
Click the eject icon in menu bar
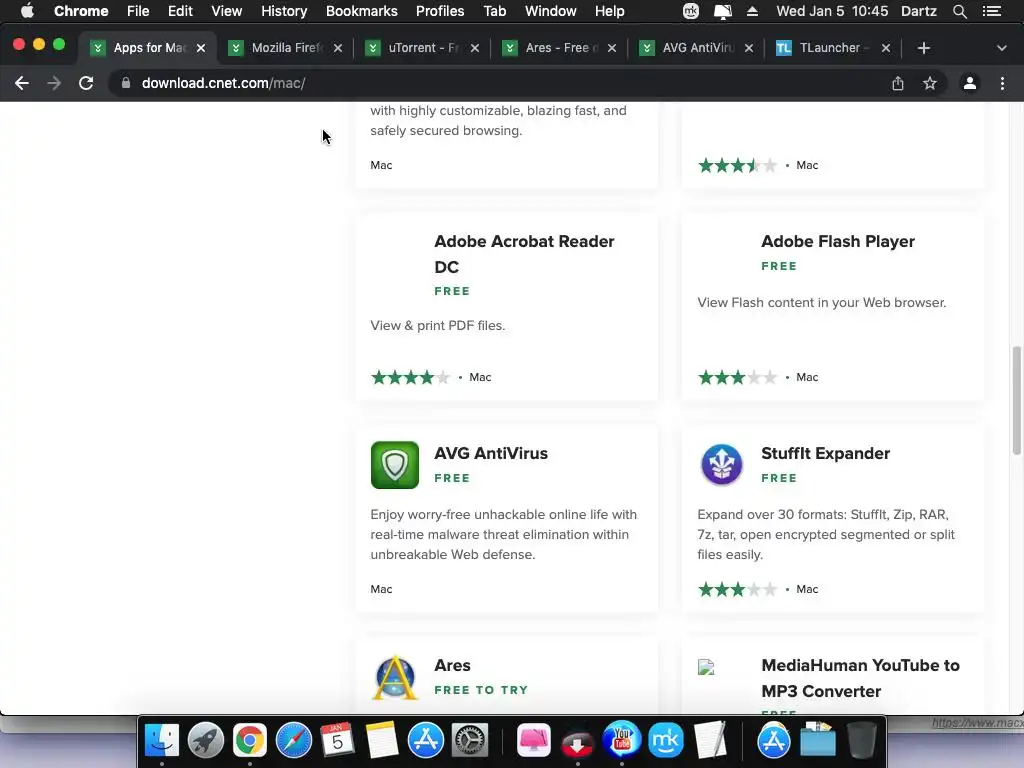[x=752, y=11]
